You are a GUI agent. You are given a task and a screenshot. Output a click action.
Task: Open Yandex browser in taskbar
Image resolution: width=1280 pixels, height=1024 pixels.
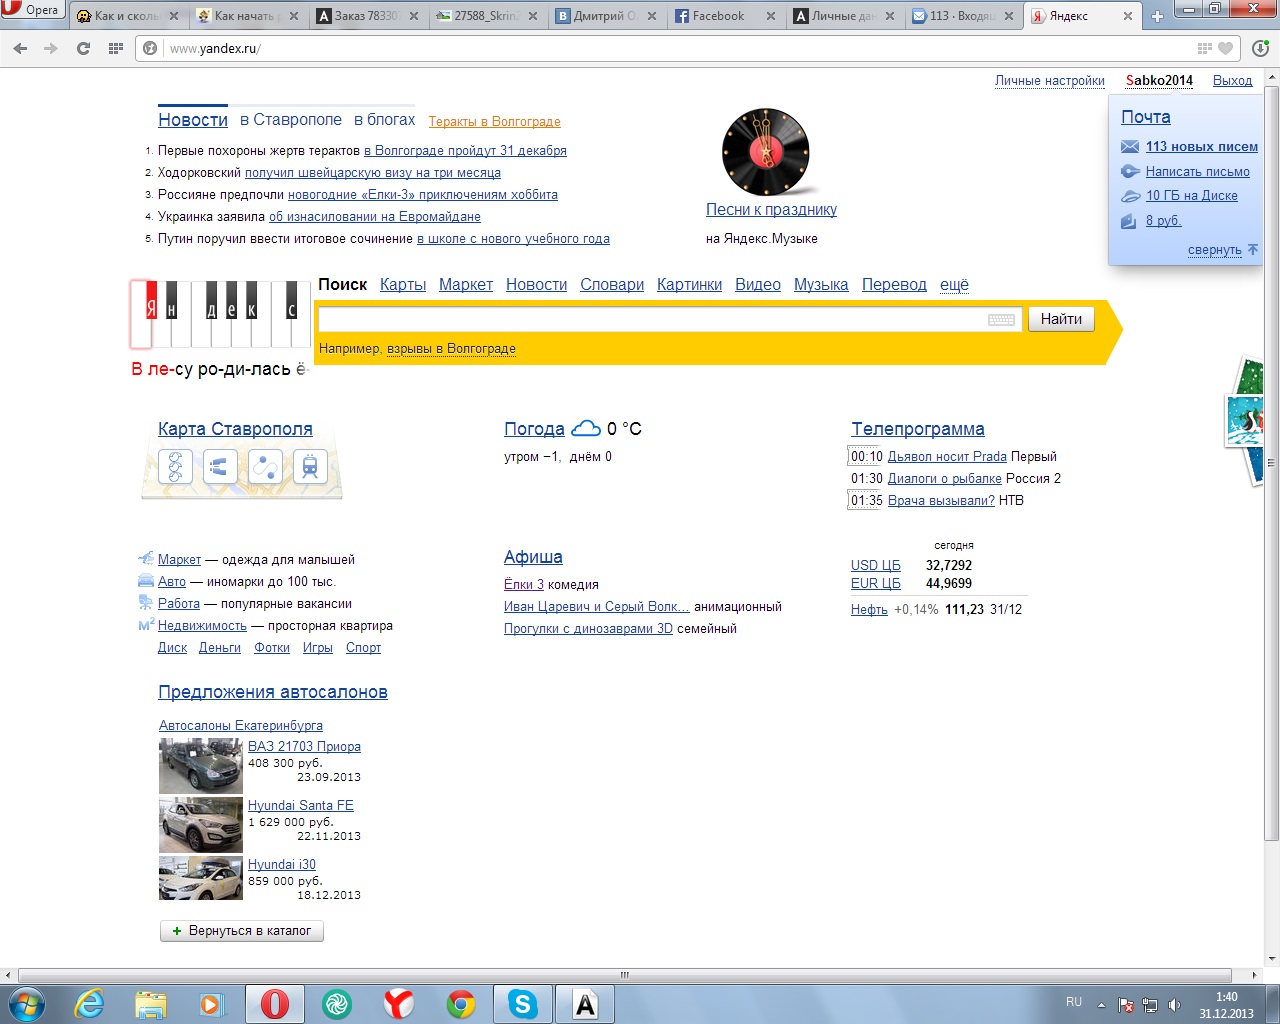point(399,1004)
